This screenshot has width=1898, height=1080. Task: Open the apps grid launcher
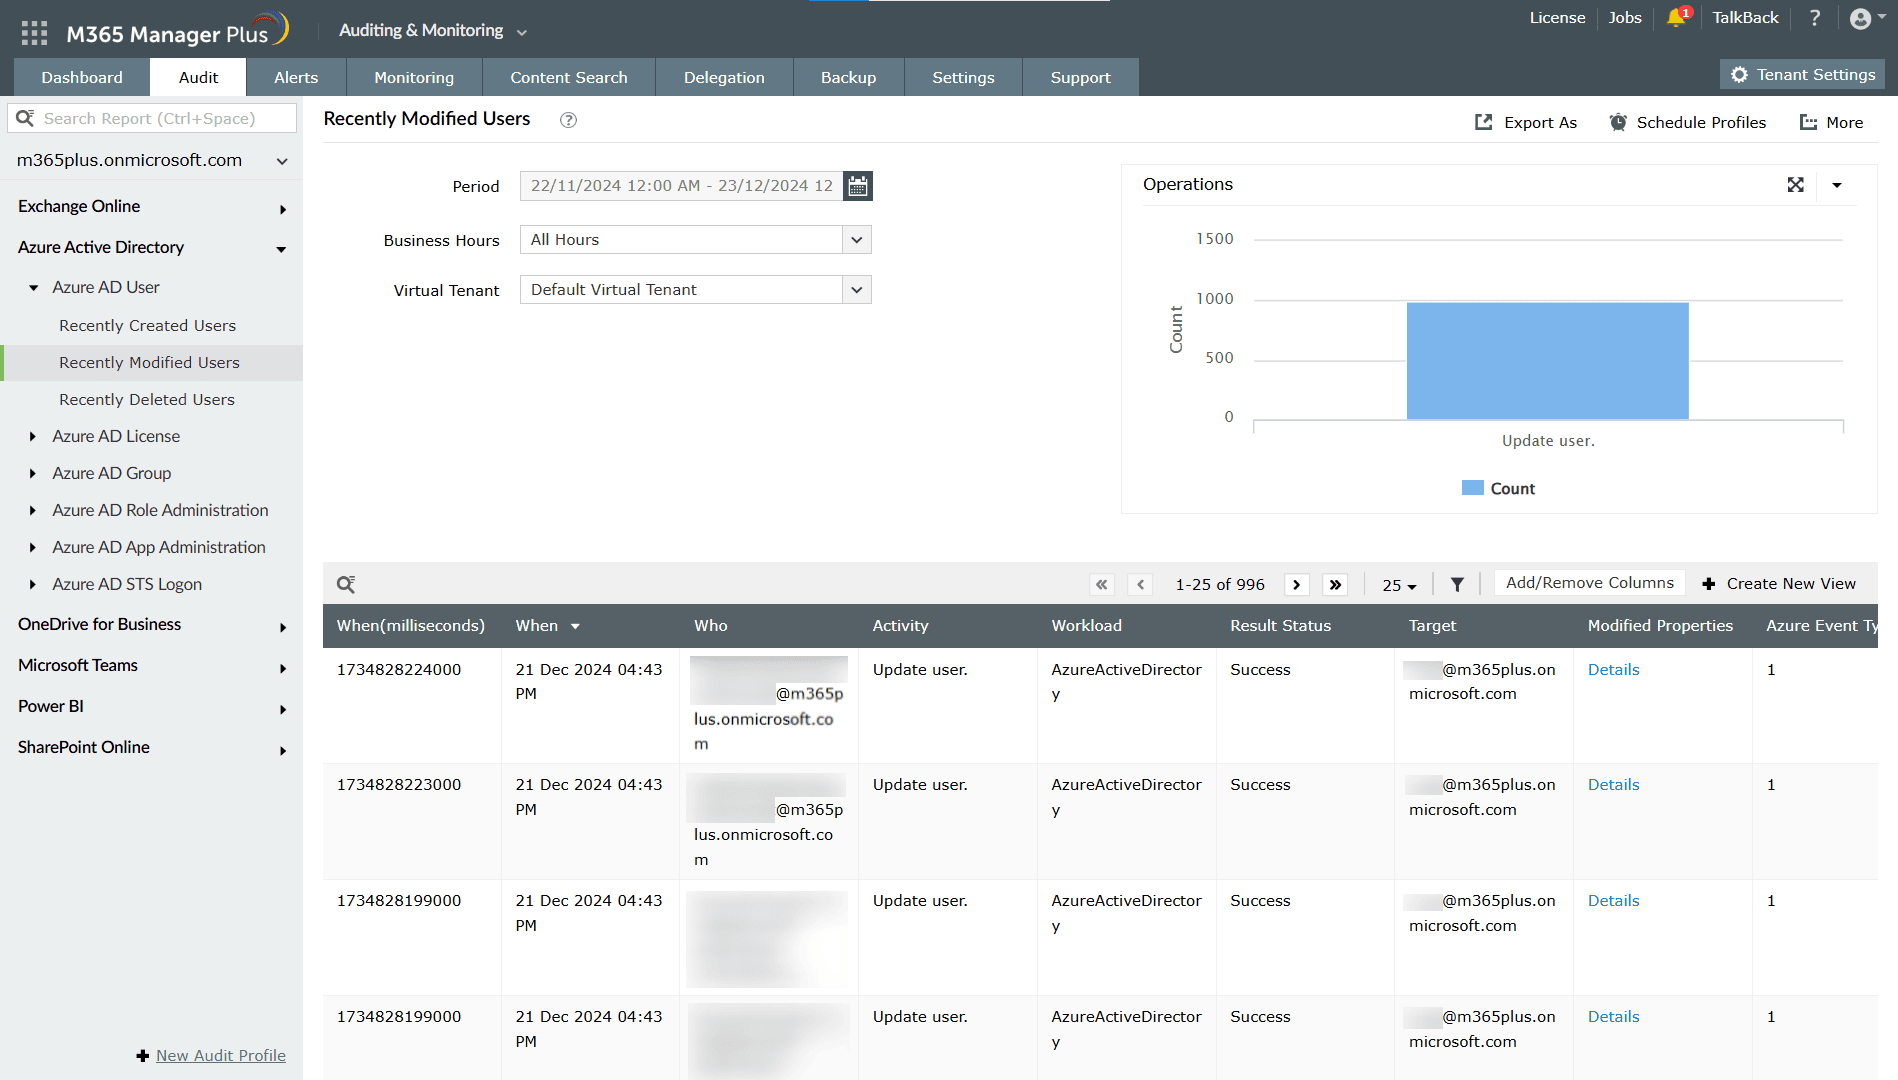click(34, 33)
